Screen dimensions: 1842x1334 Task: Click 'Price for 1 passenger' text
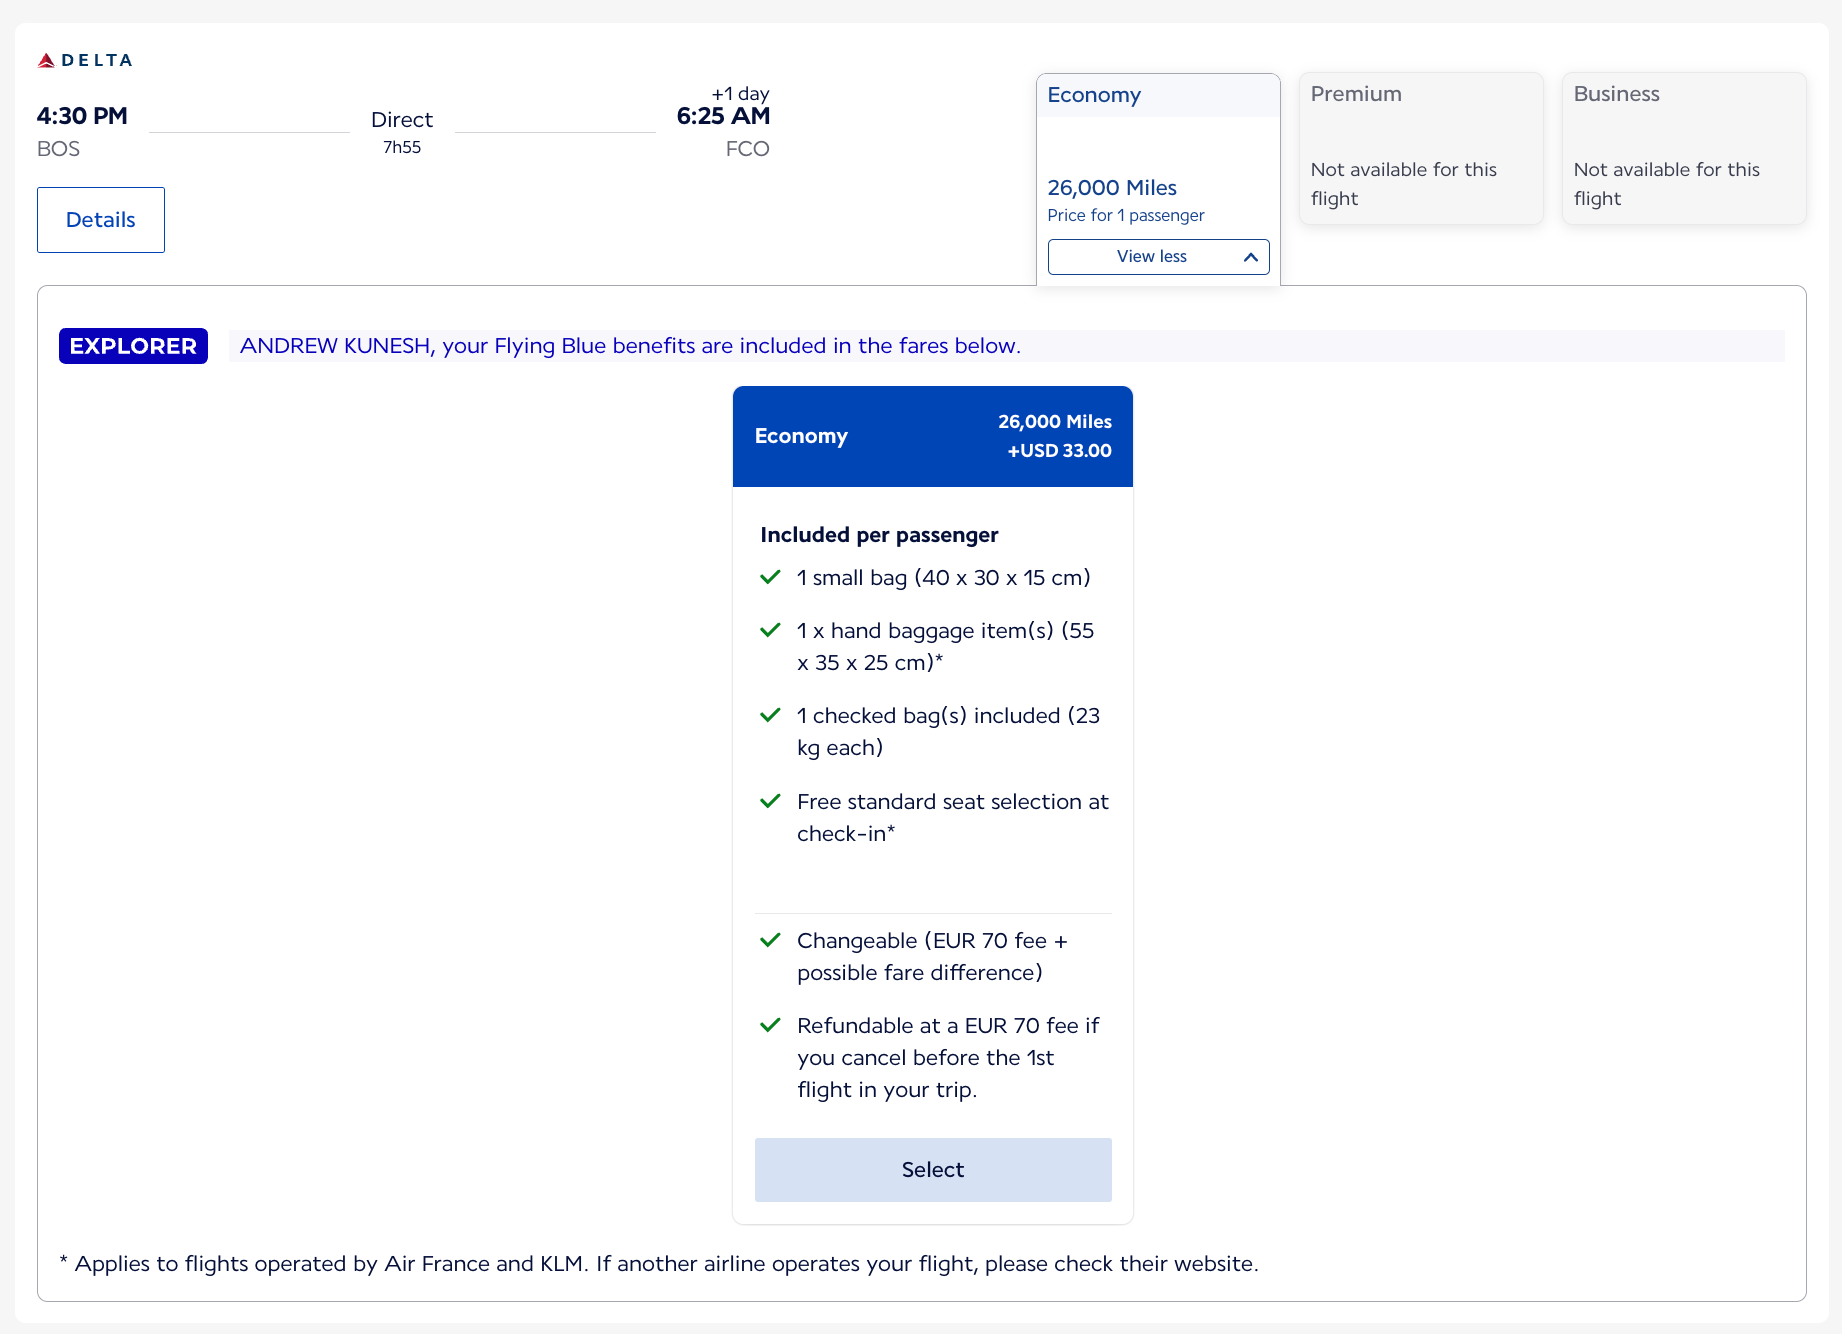1126,216
